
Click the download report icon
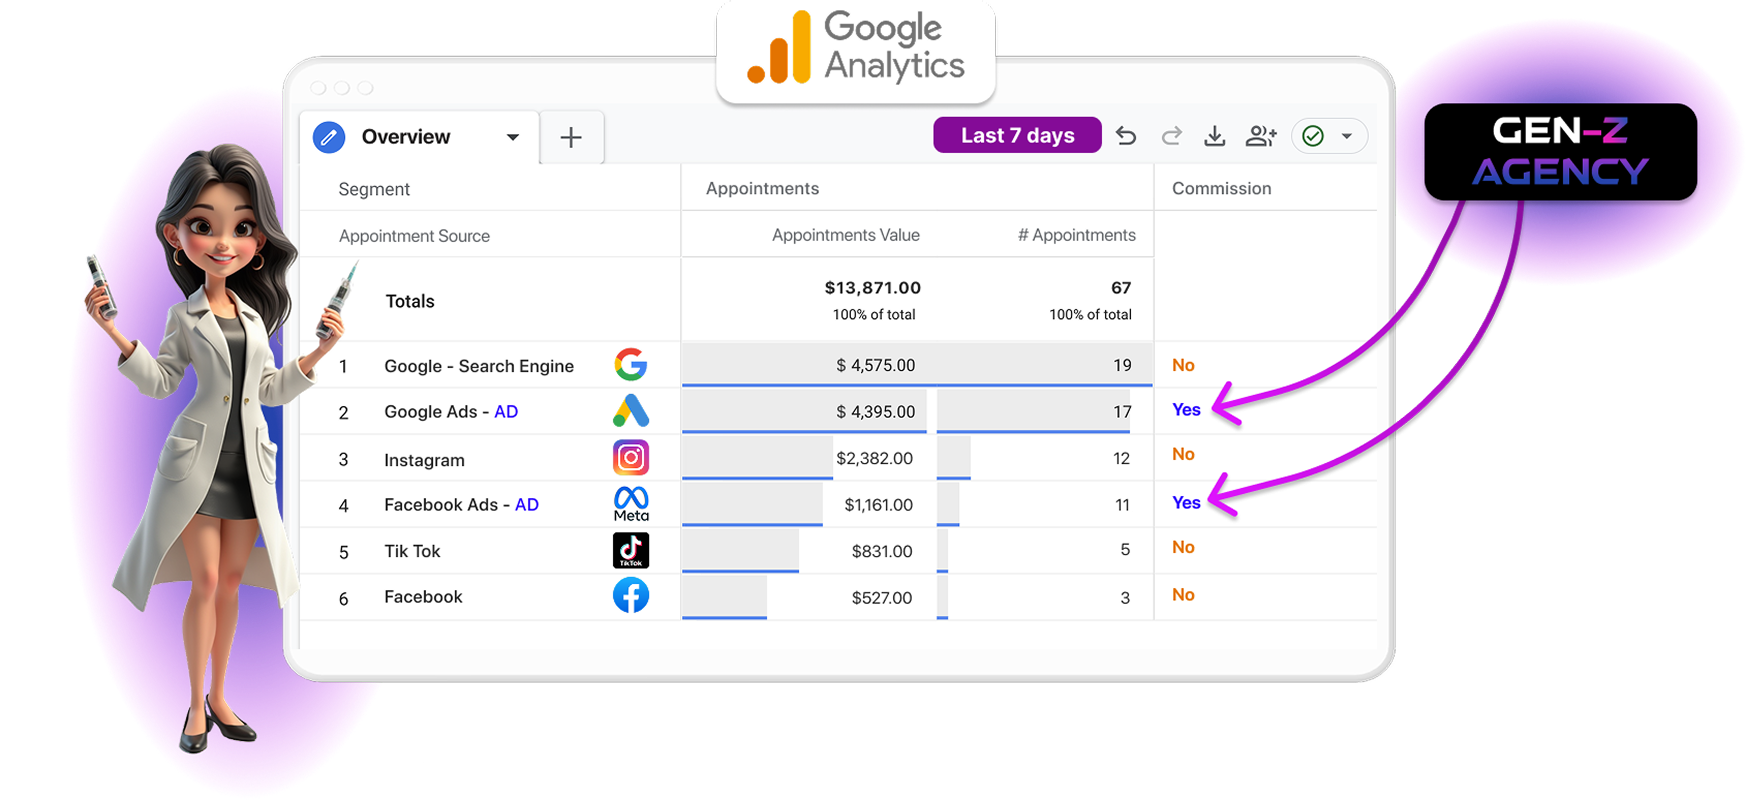[1215, 136]
